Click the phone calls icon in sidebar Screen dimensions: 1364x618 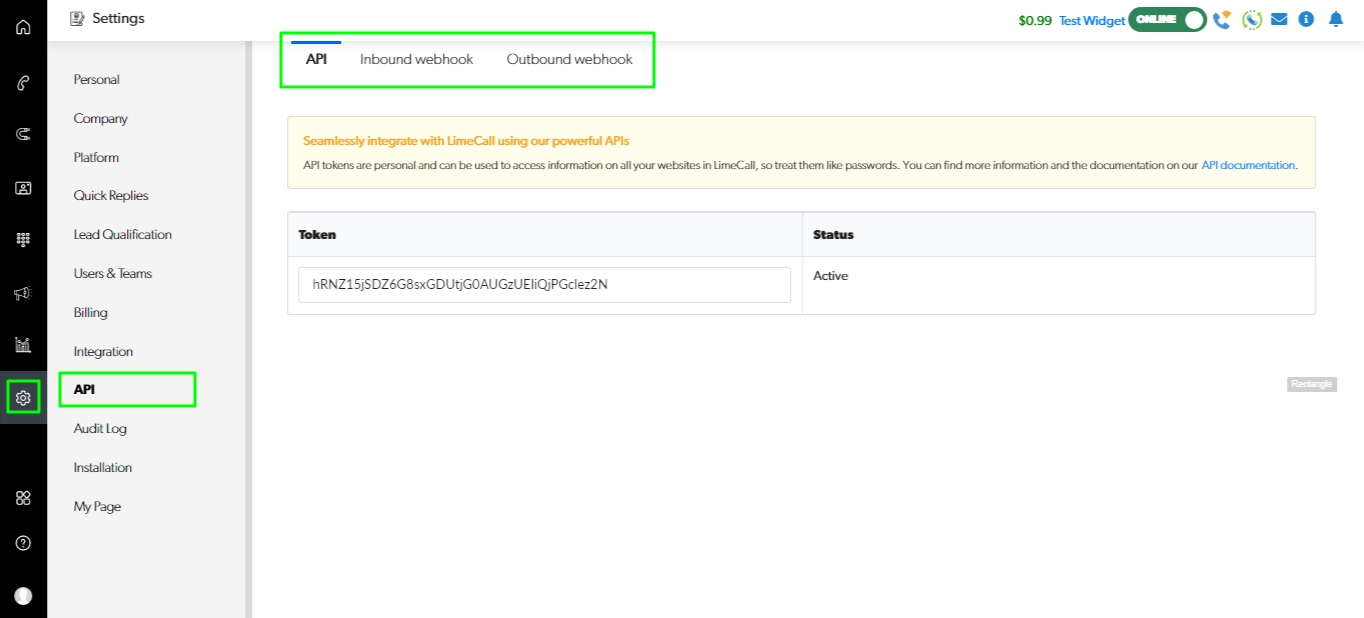pyautogui.click(x=23, y=83)
